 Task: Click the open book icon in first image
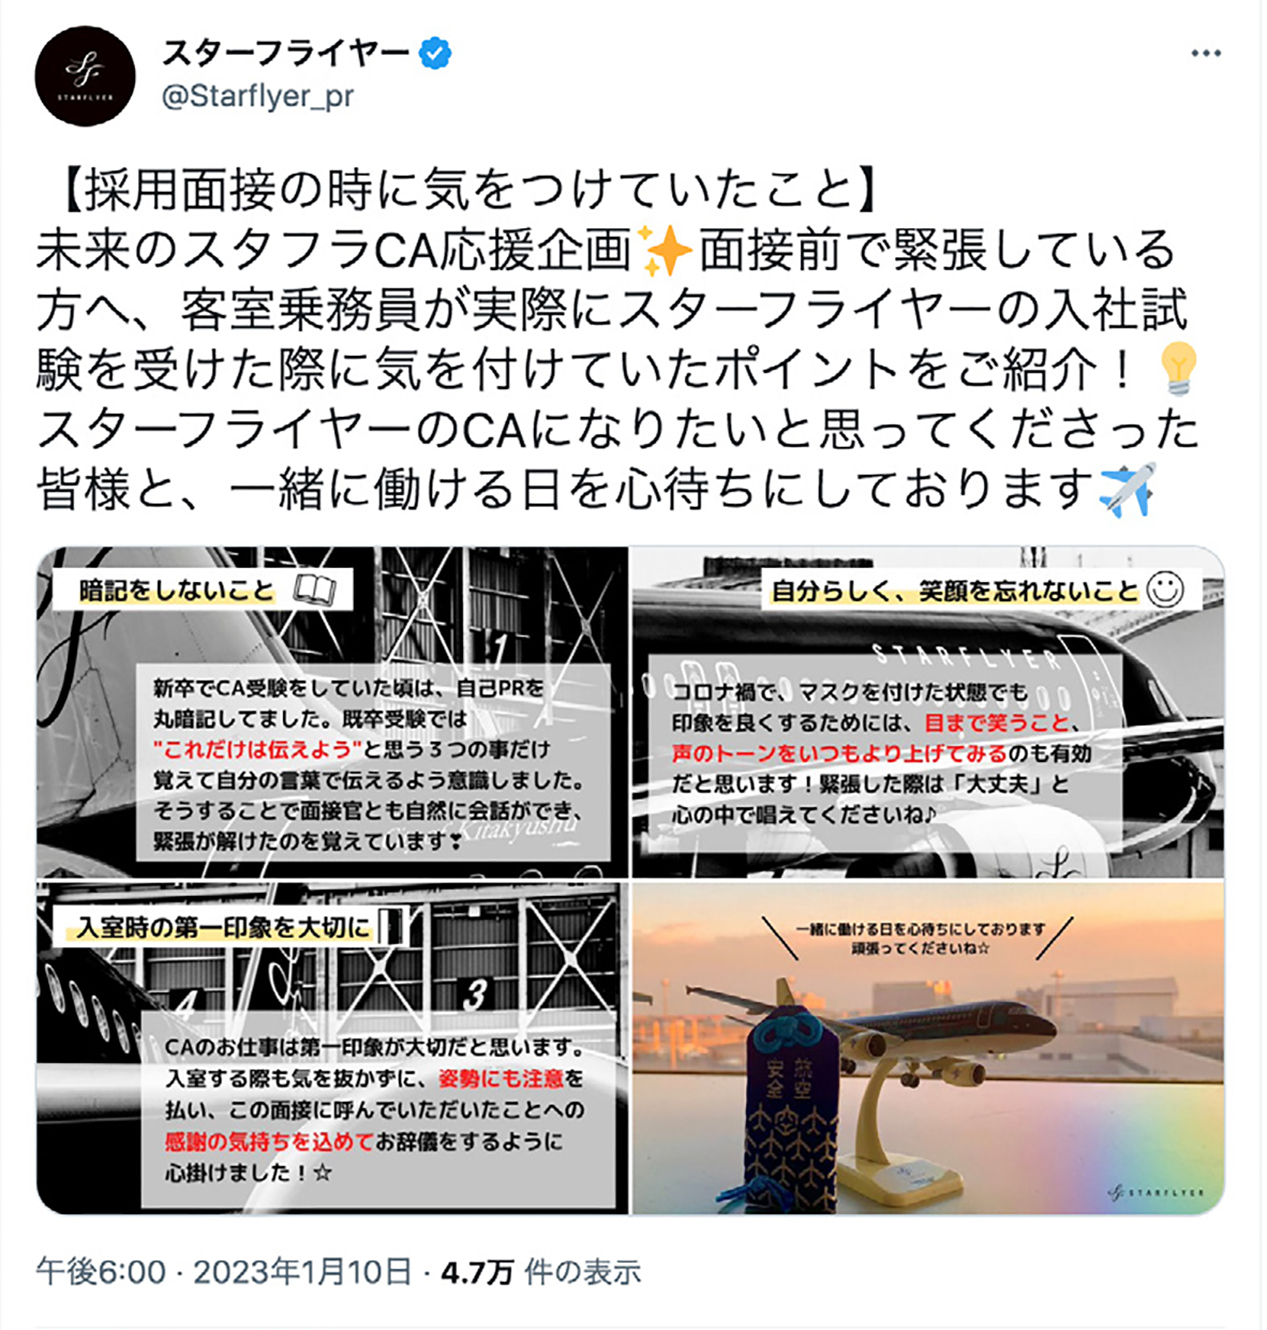coord(315,590)
